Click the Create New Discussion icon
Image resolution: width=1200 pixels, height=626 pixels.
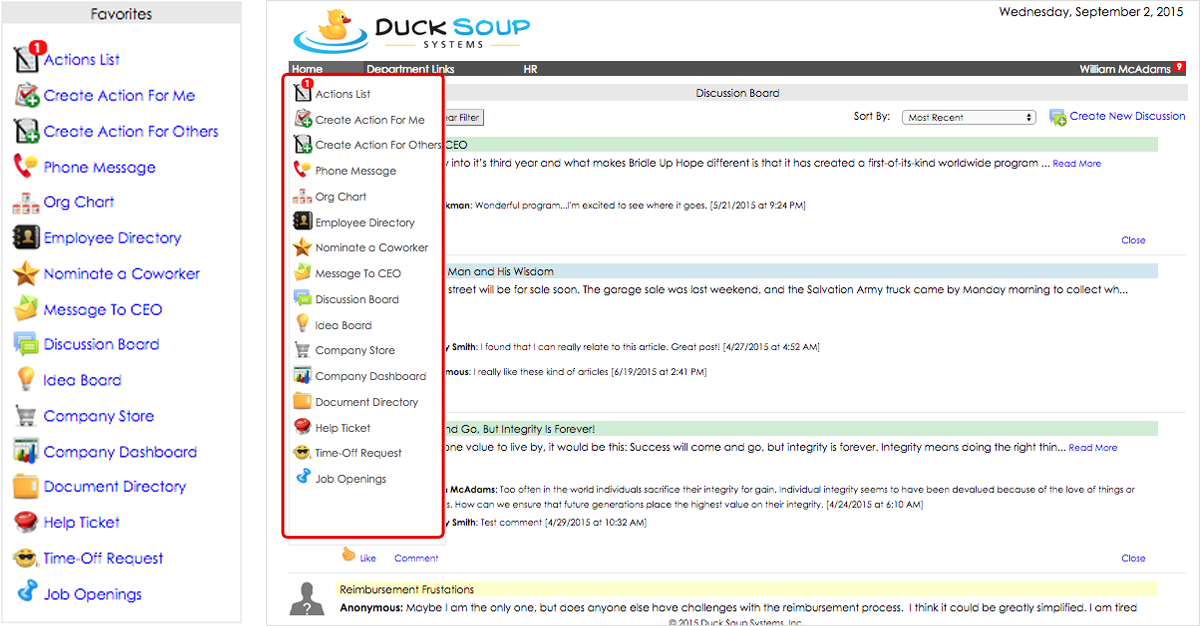(x=1057, y=117)
